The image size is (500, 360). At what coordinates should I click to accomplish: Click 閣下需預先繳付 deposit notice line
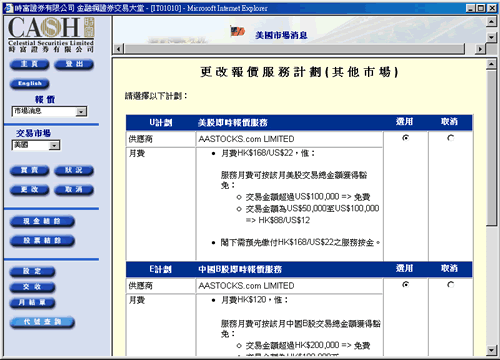[300, 243]
